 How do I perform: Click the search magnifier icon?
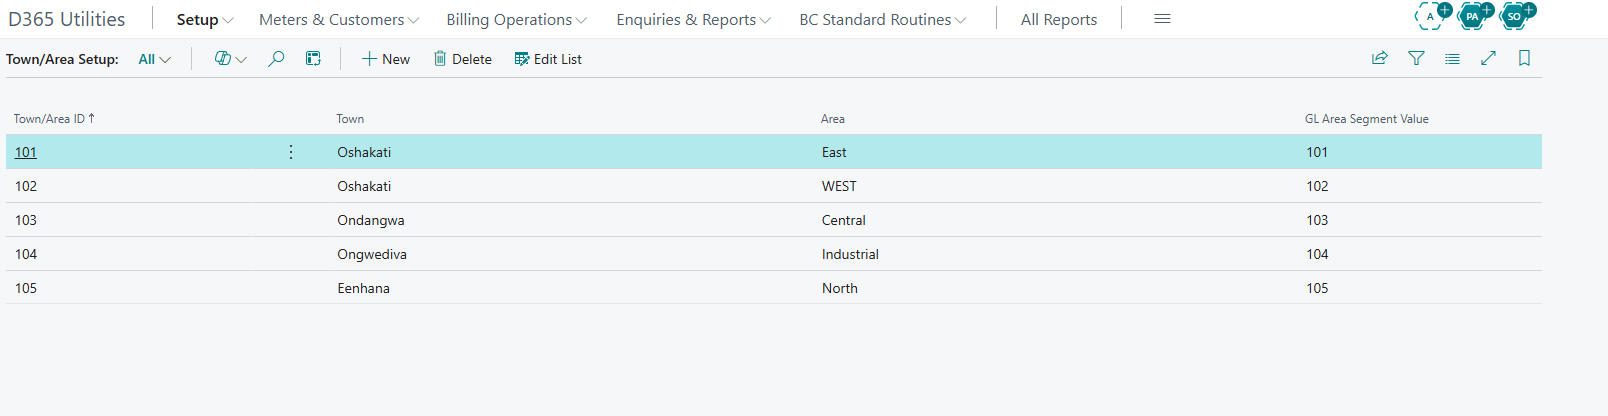[x=276, y=59]
